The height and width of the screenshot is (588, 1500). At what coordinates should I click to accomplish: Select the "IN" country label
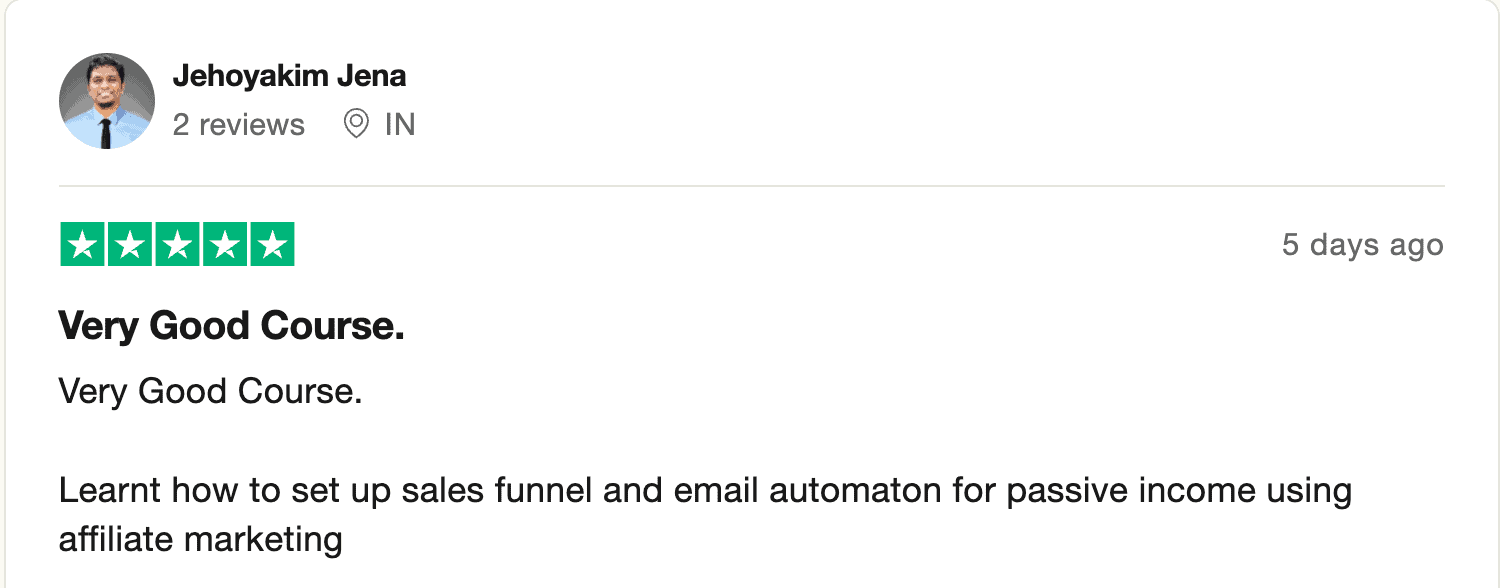pyautogui.click(x=400, y=125)
